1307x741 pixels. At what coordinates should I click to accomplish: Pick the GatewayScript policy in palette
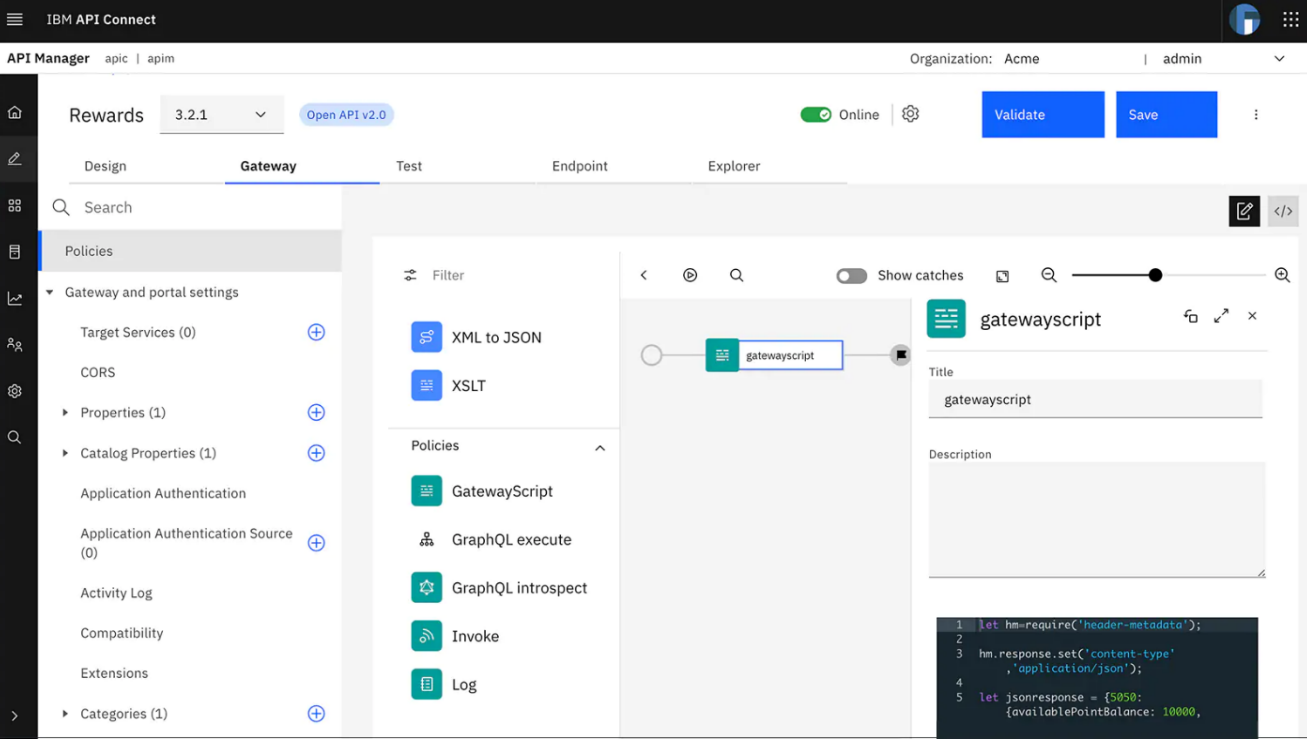(x=482, y=491)
